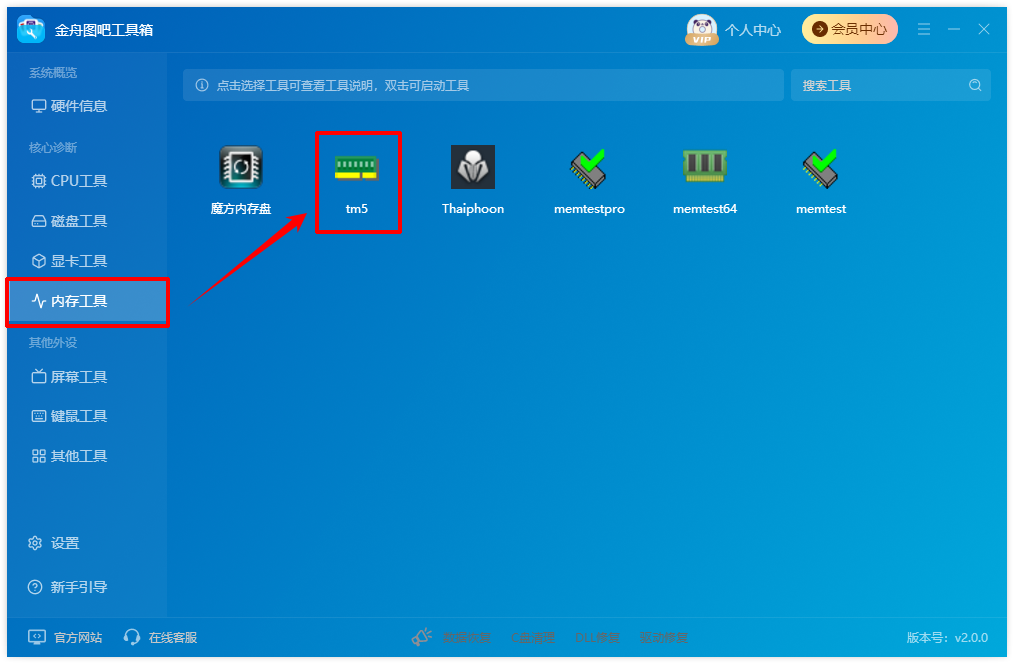1014x664 pixels.
Task: Click the 金舟图吧工具箱 app logo
Action: click(x=30, y=30)
